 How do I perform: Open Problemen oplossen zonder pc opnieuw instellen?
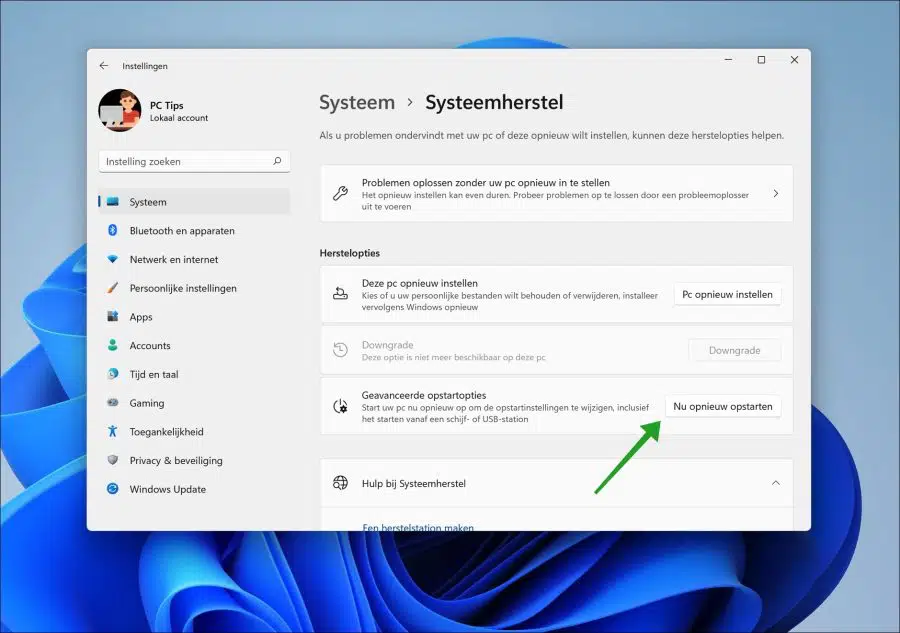557,193
